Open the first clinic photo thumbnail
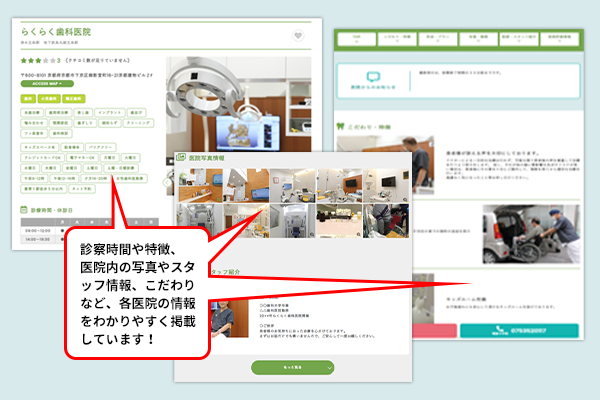Image resolution: width=600 pixels, height=400 pixels. 194,187
